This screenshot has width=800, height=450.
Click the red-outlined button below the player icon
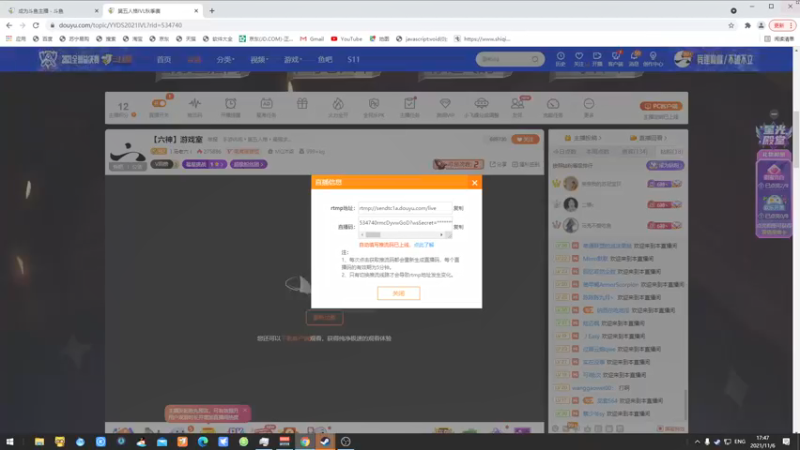pos(324,318)
